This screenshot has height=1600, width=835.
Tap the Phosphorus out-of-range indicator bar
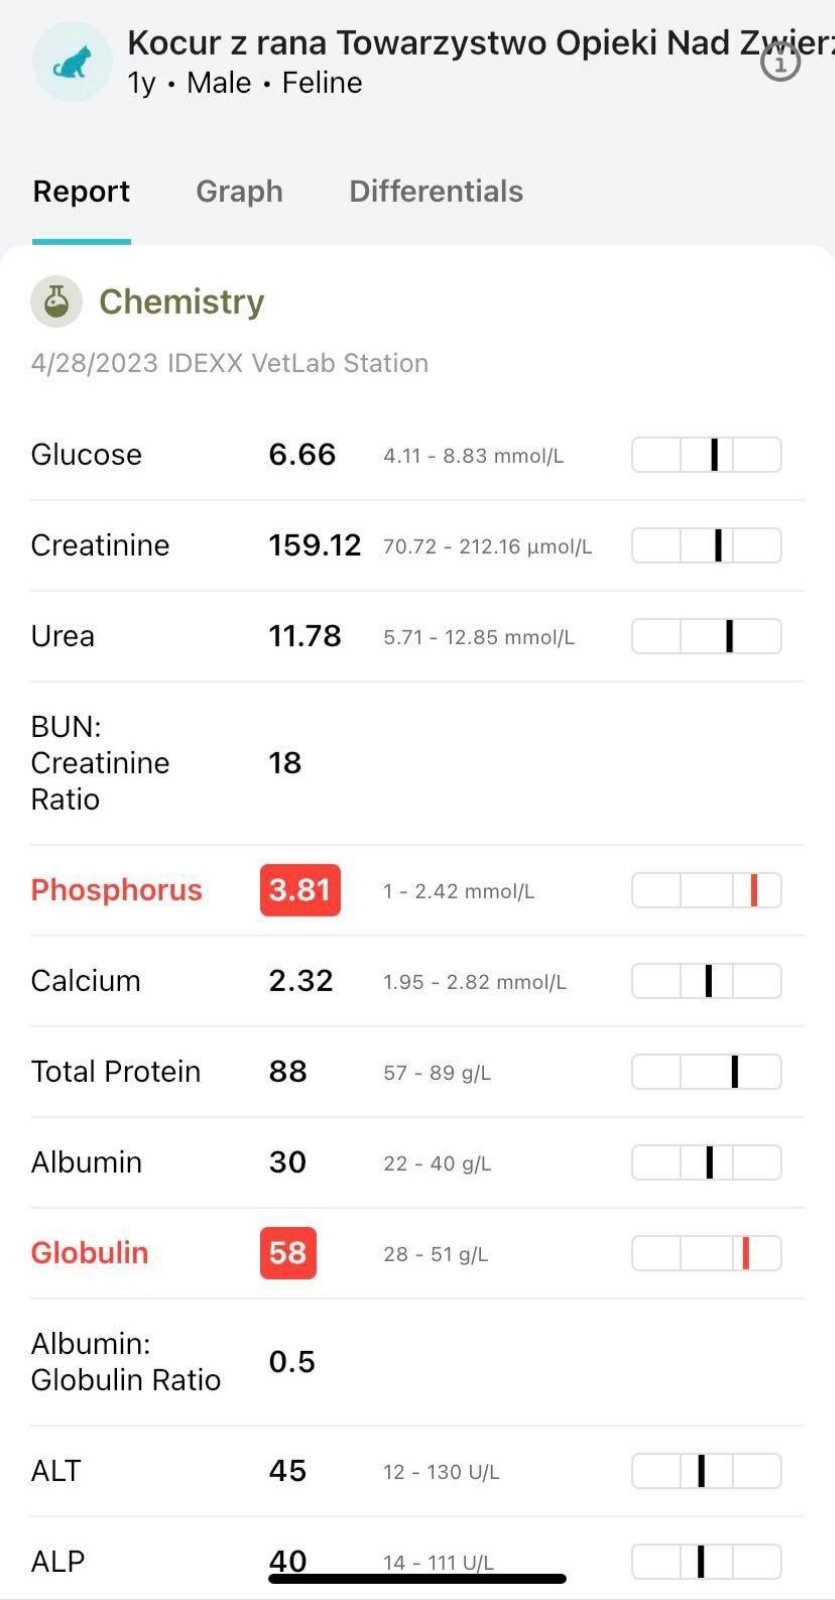pyautogui.click(x=706, y=890)
